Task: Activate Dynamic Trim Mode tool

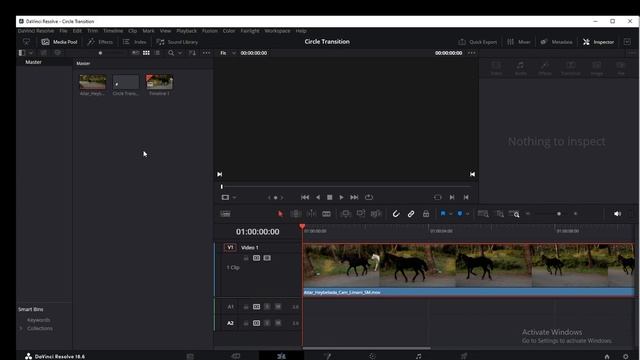Action: (x=311, y=213)
